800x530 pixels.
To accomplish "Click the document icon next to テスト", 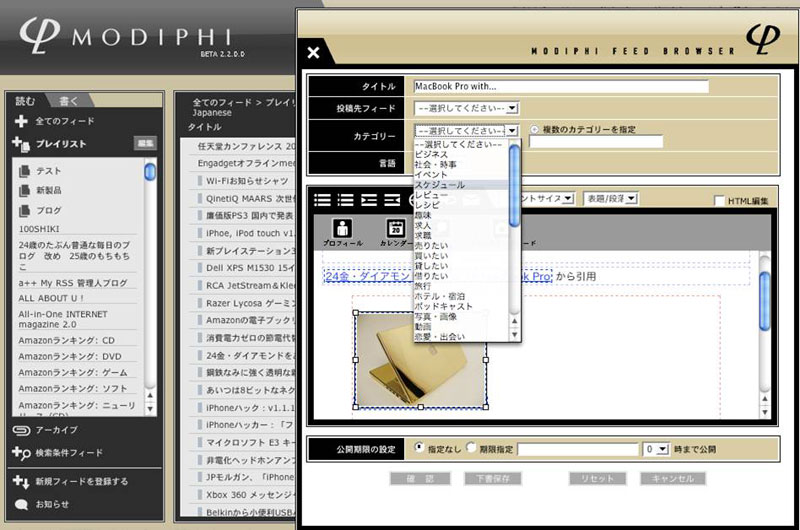I will (24, 171).
